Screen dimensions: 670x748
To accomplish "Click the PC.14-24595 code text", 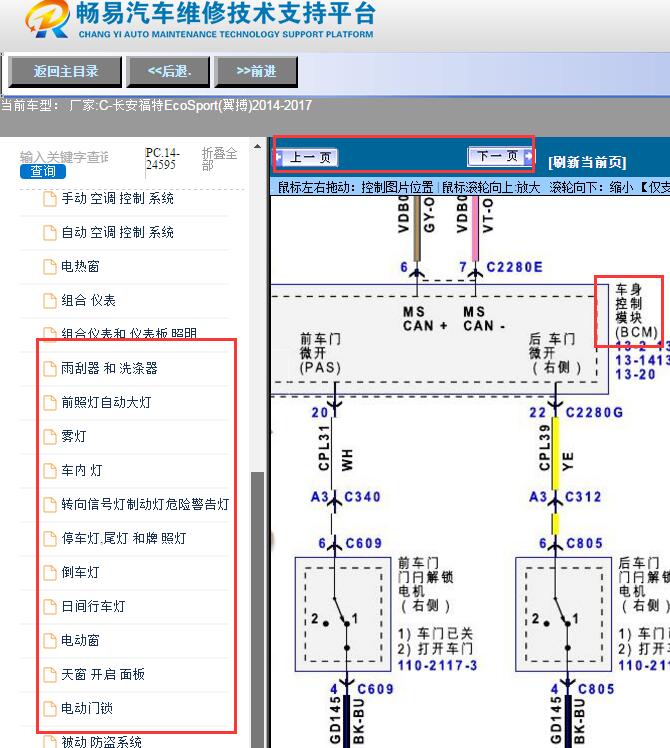I will (x=162, y=159).
